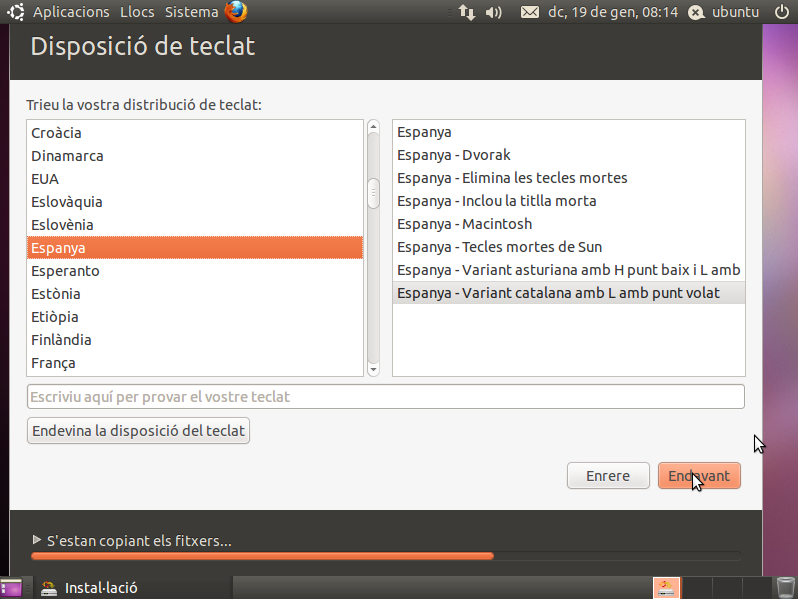The image size is (798, 599).
Task: Open the Sistema menu
Action: click(191, 12)
